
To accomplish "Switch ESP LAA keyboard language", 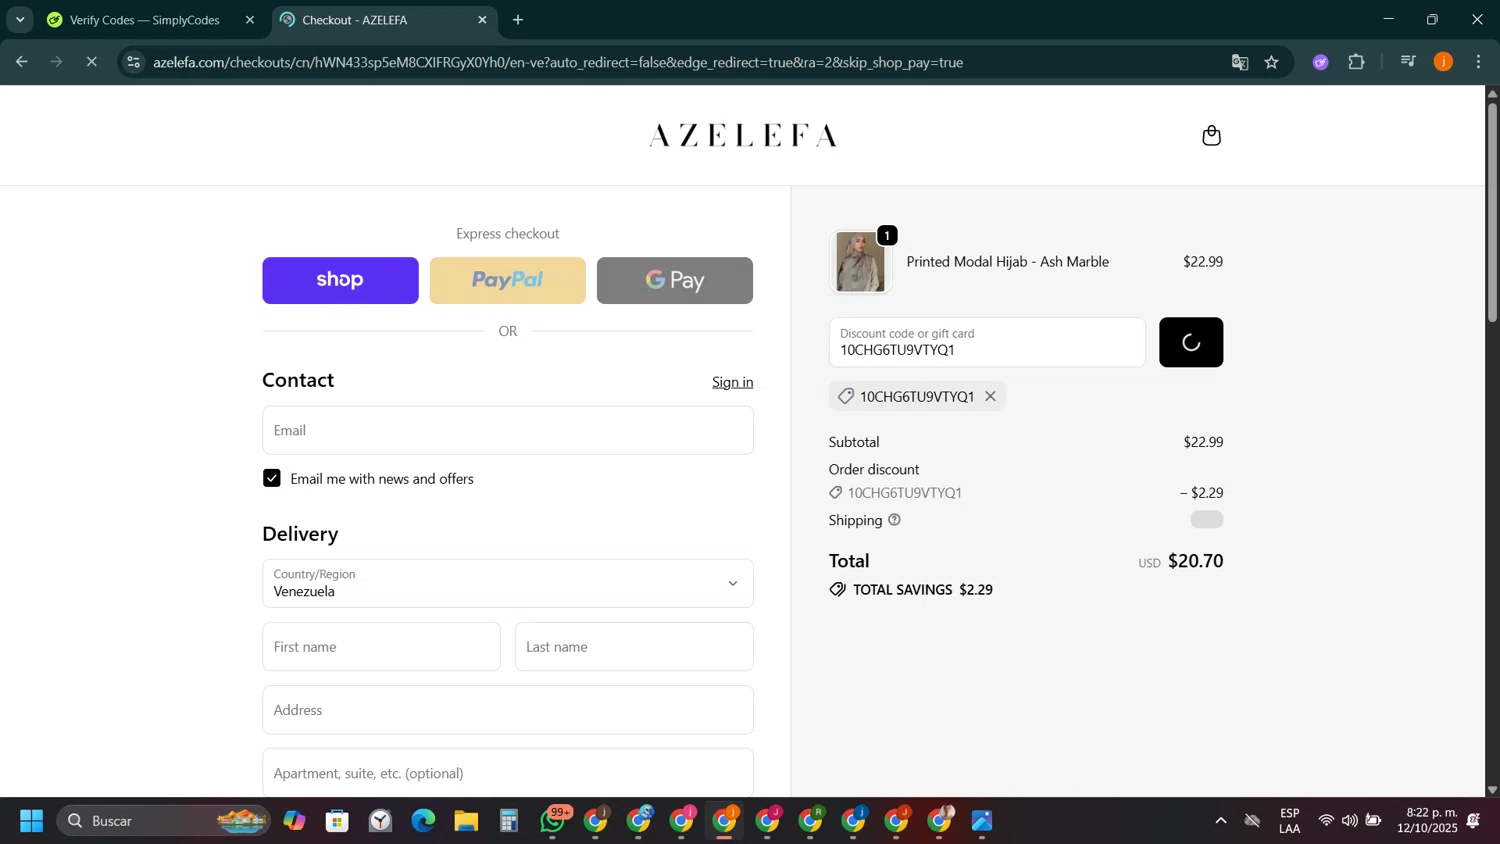I will tap(1290, 821).
